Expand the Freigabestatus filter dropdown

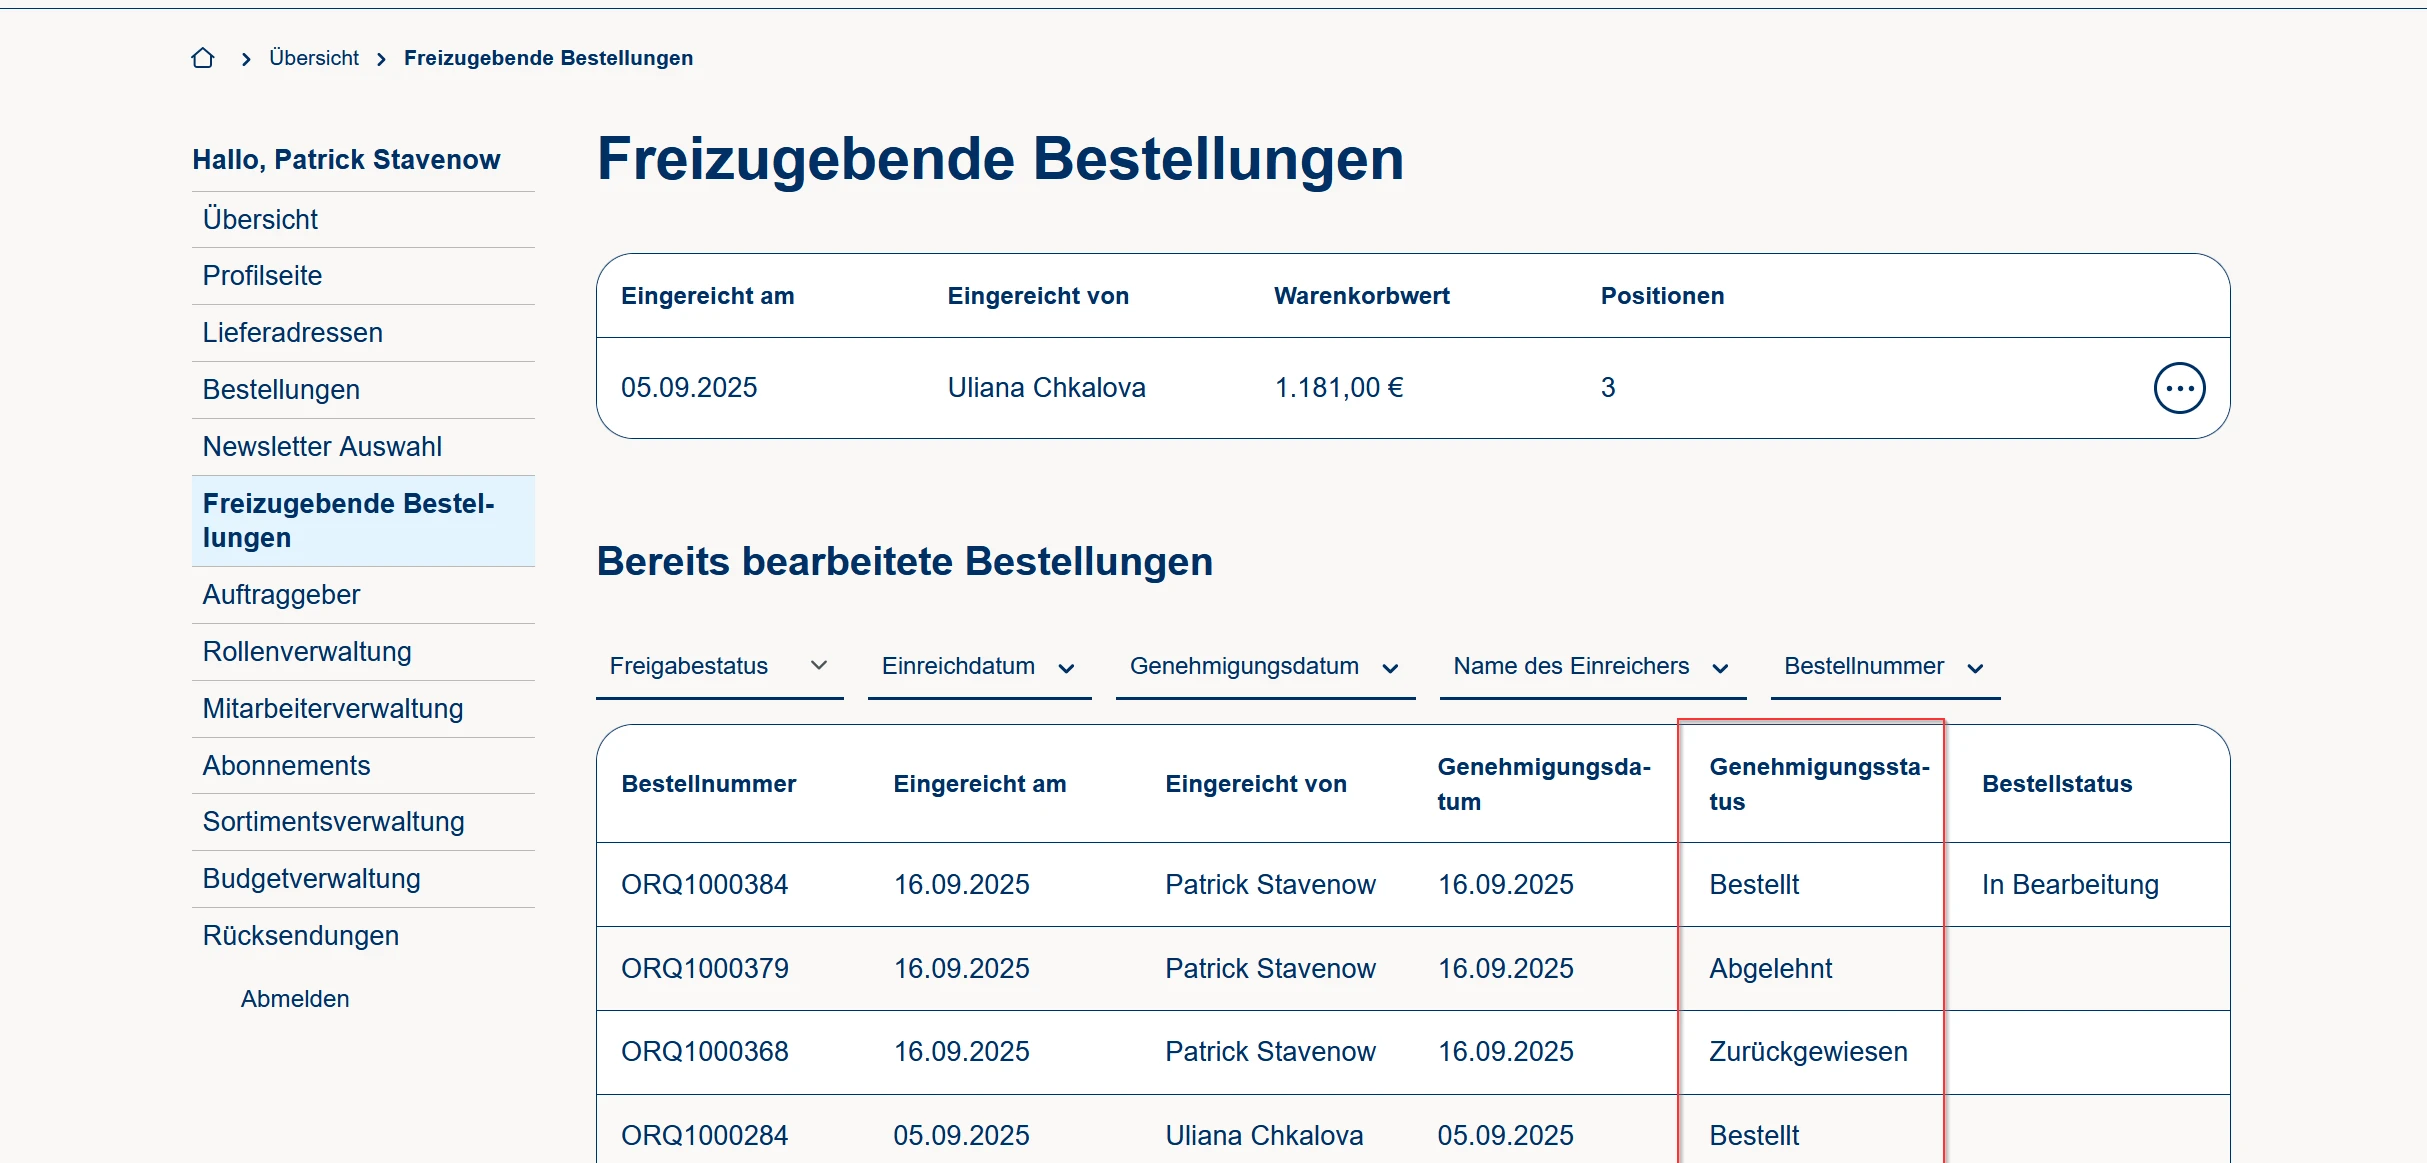719,666
